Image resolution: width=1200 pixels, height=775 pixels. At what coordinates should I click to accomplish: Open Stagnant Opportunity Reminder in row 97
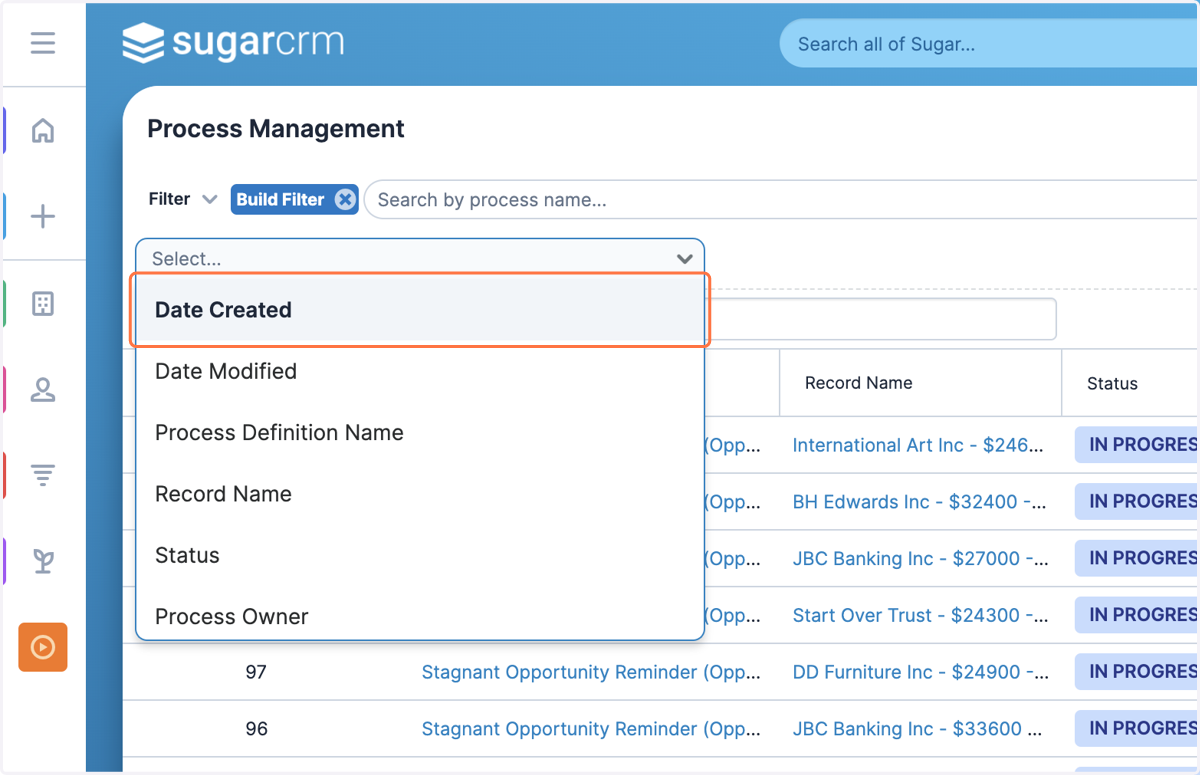591,672
